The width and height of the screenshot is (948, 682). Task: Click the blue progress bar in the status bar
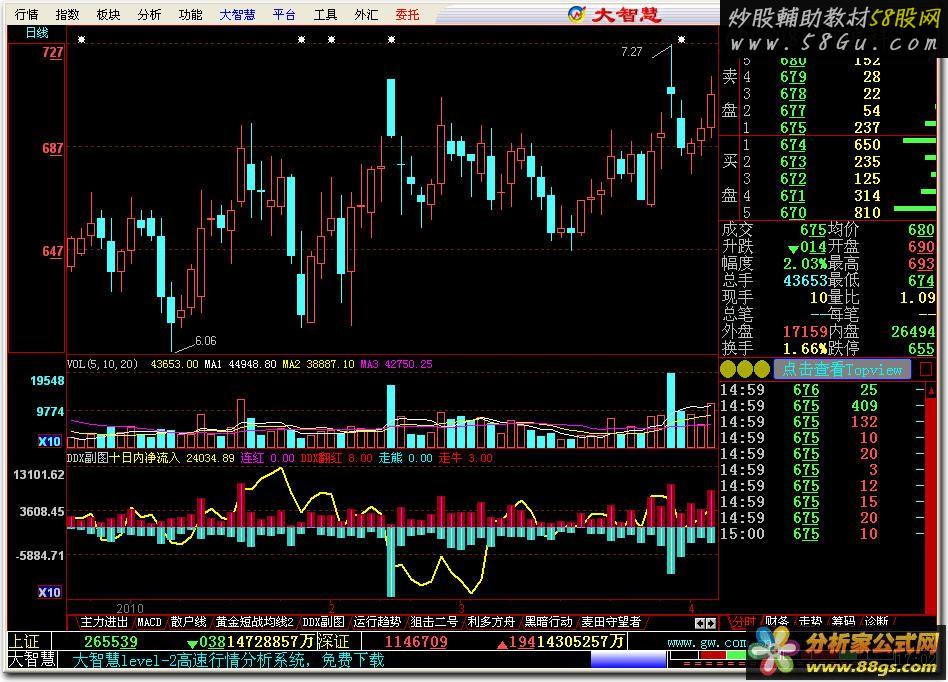click(628, 660)
